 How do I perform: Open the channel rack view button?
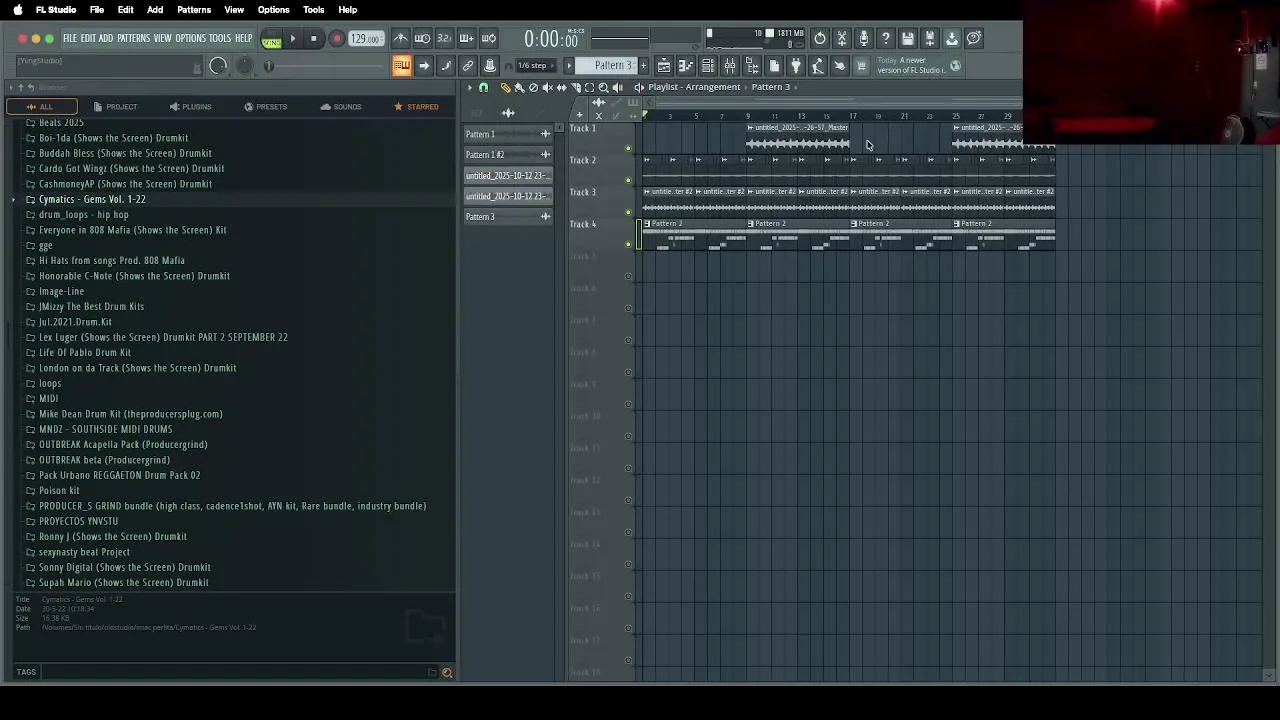click(x=708, y=66)
